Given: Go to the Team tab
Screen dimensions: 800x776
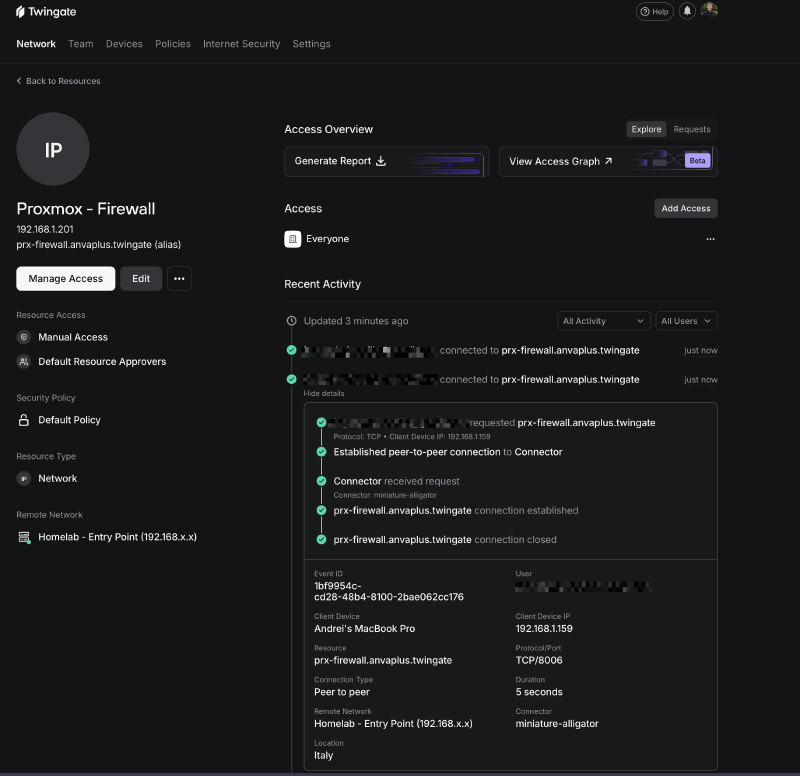Looking at the screenshot, I should click(x=81, y=44).
